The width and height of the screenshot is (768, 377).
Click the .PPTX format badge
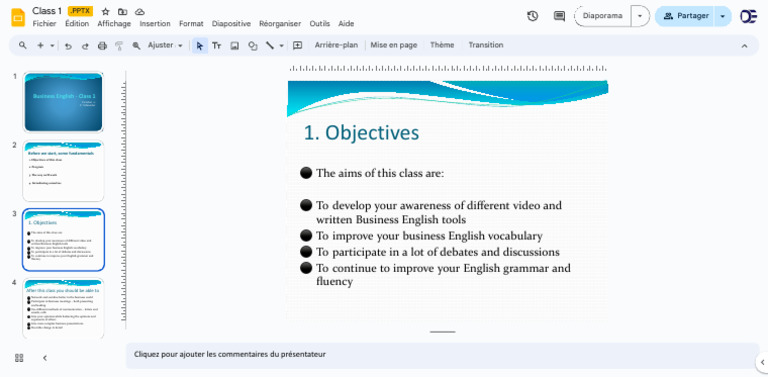80,11
